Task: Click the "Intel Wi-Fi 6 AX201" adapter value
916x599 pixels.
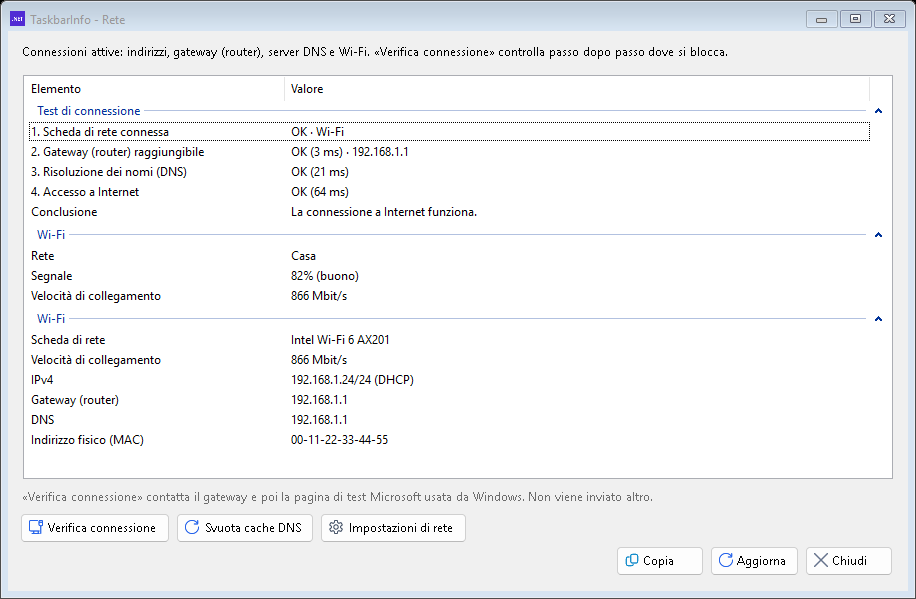Action: tap(340, 340)
